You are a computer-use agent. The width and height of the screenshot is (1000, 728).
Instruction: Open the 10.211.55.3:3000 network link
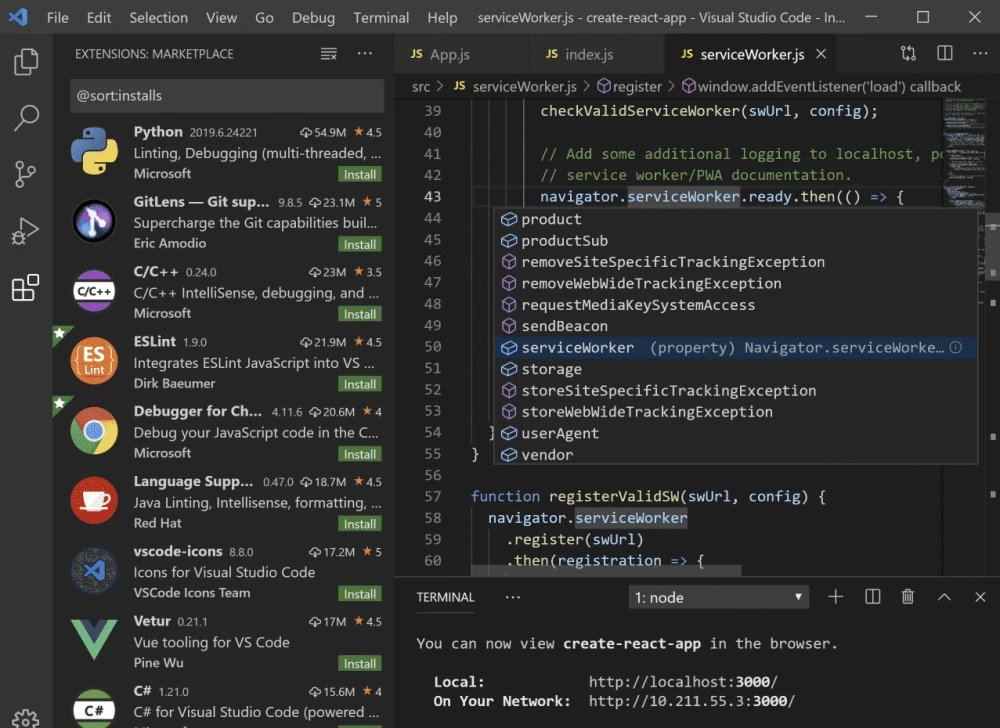pos(691,701)
